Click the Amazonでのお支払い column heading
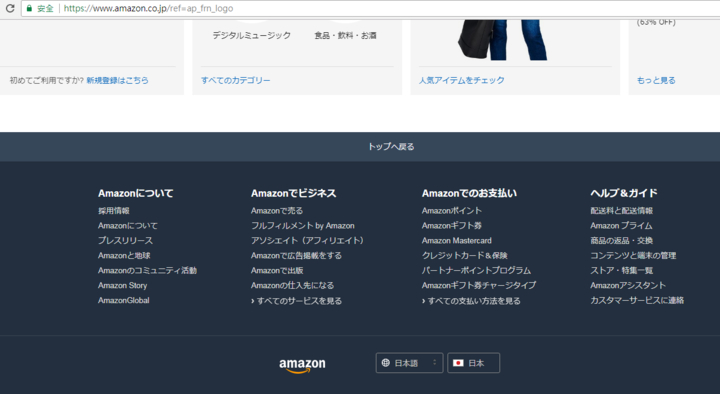 [x=469, y=193]
